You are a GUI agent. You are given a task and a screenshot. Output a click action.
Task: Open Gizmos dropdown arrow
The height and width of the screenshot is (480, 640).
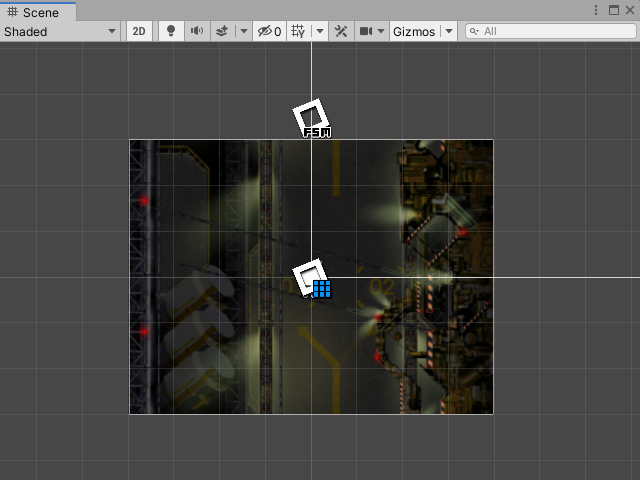pos(449,31)
